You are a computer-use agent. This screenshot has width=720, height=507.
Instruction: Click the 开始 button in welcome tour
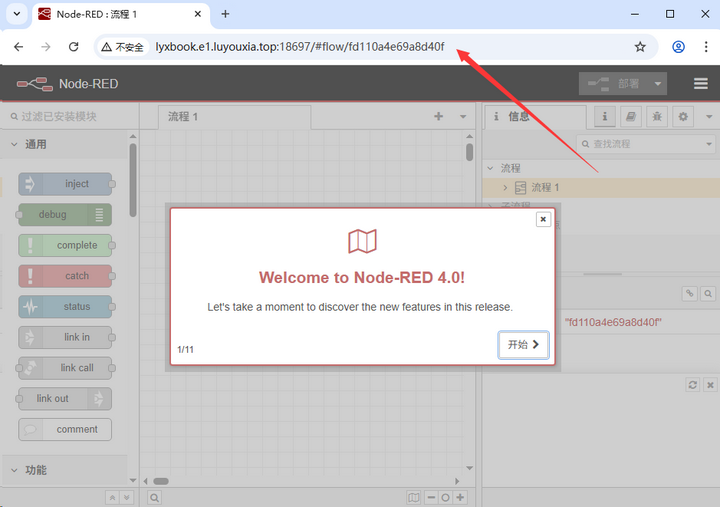(x=523, y=344)
